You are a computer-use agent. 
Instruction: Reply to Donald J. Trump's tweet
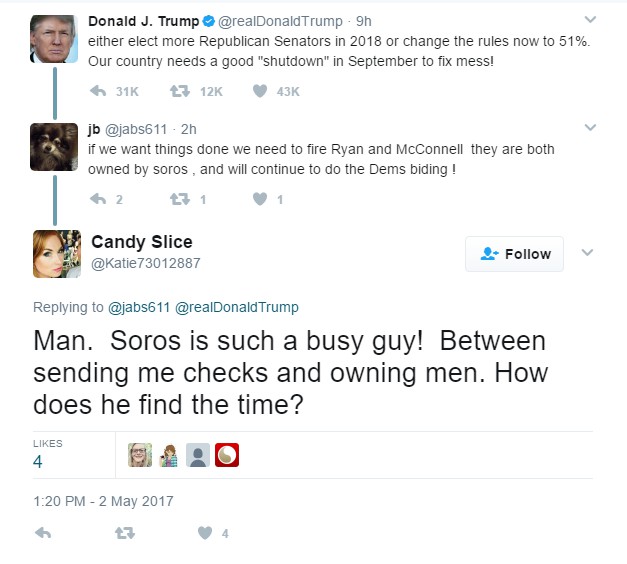point(98,91)
